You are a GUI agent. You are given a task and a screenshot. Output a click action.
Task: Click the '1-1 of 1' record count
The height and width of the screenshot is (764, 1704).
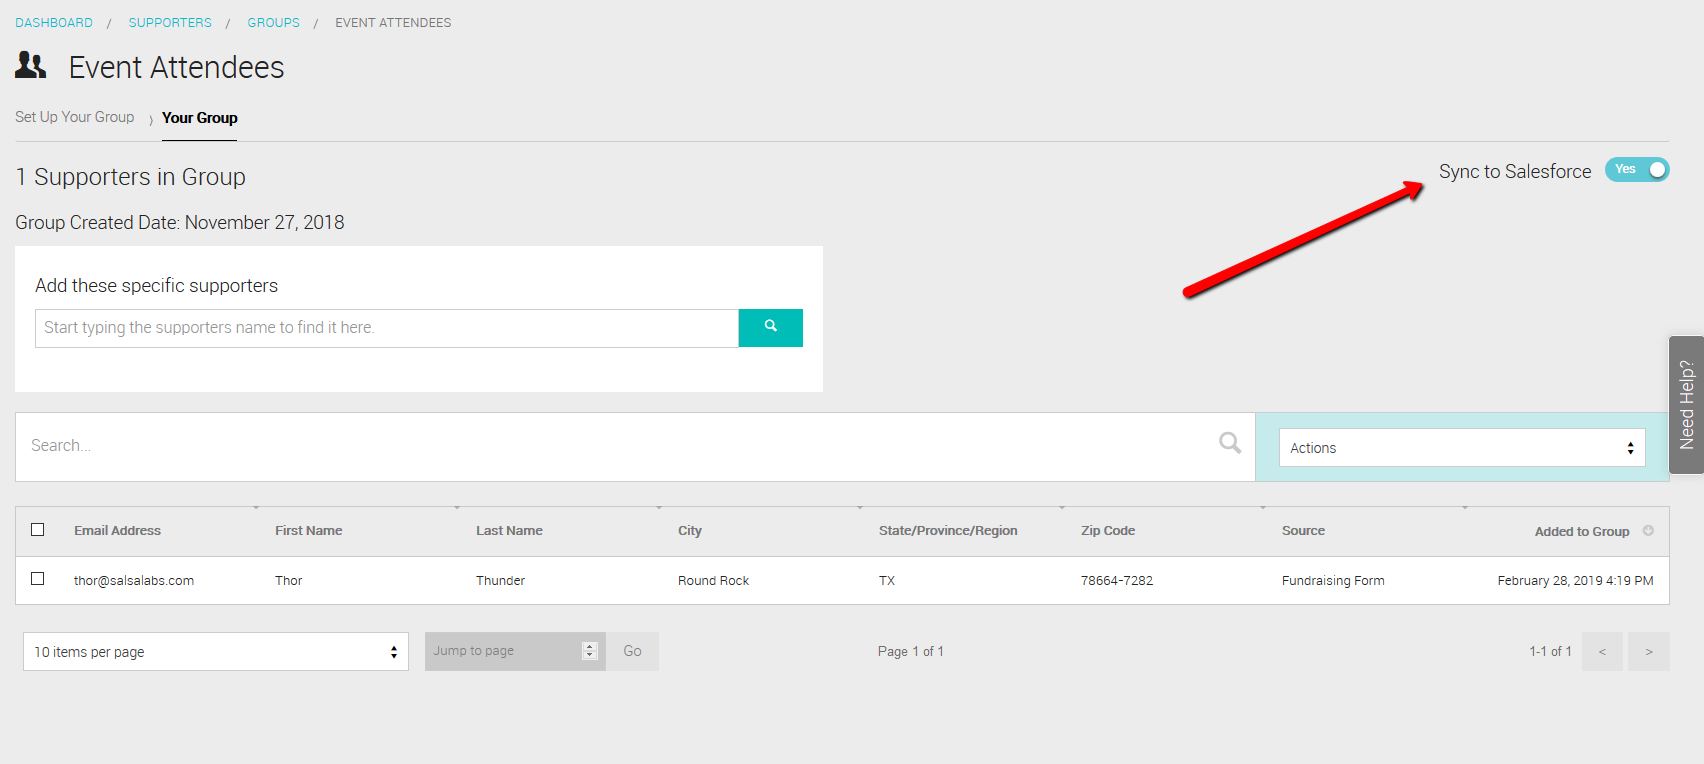tap(1550, 652)
